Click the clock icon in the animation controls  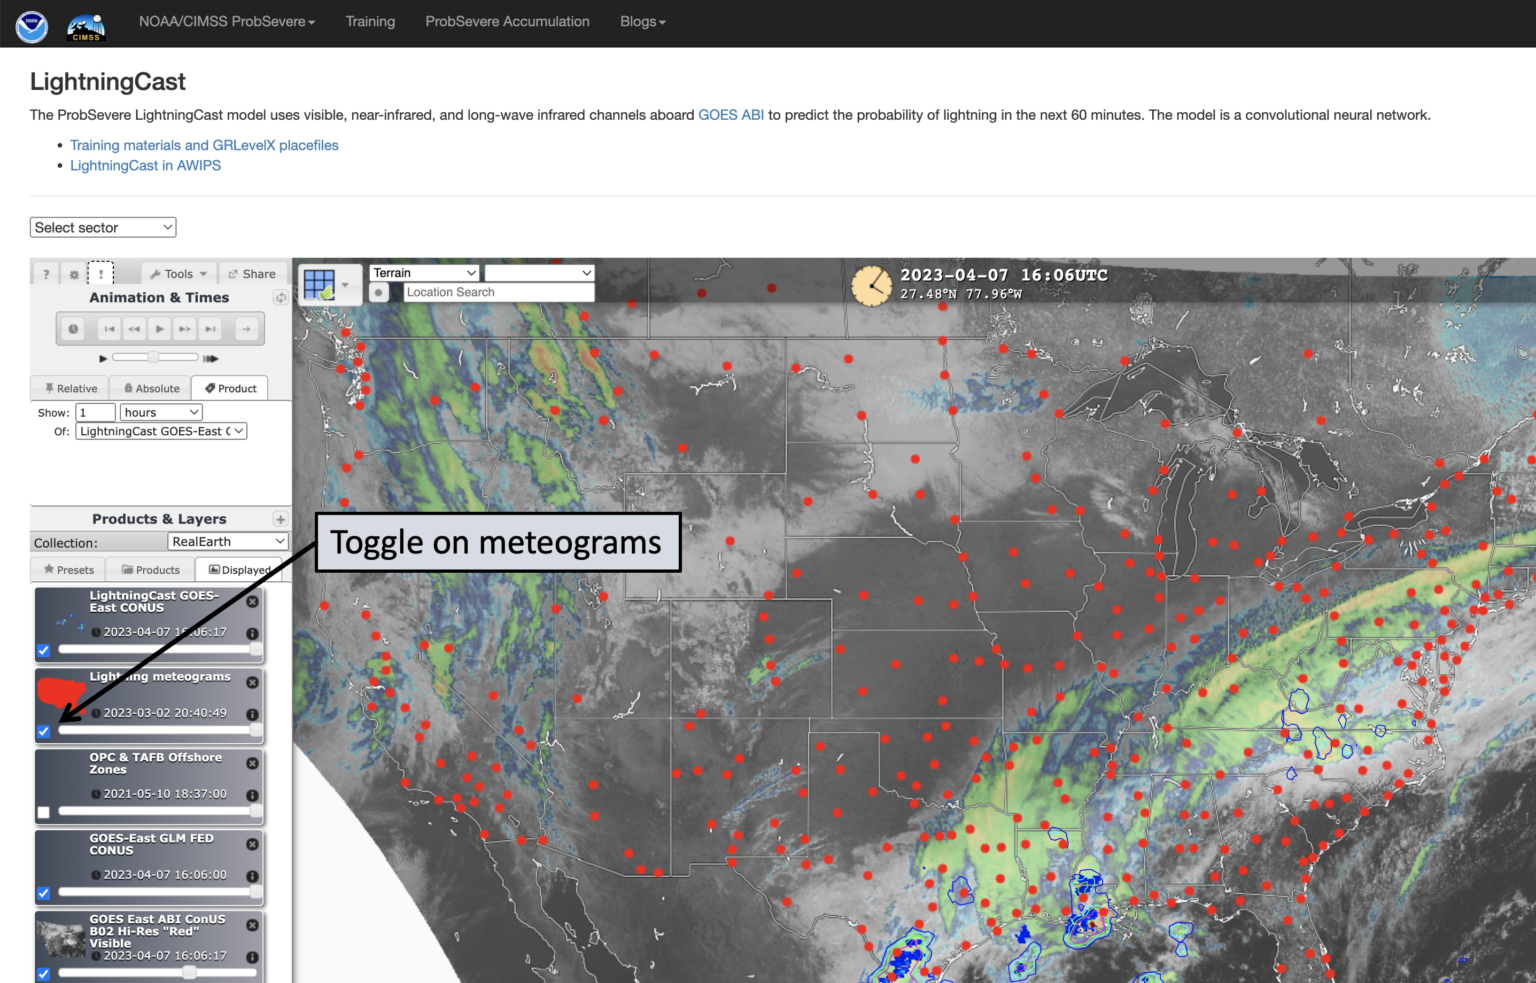(73, 328)
